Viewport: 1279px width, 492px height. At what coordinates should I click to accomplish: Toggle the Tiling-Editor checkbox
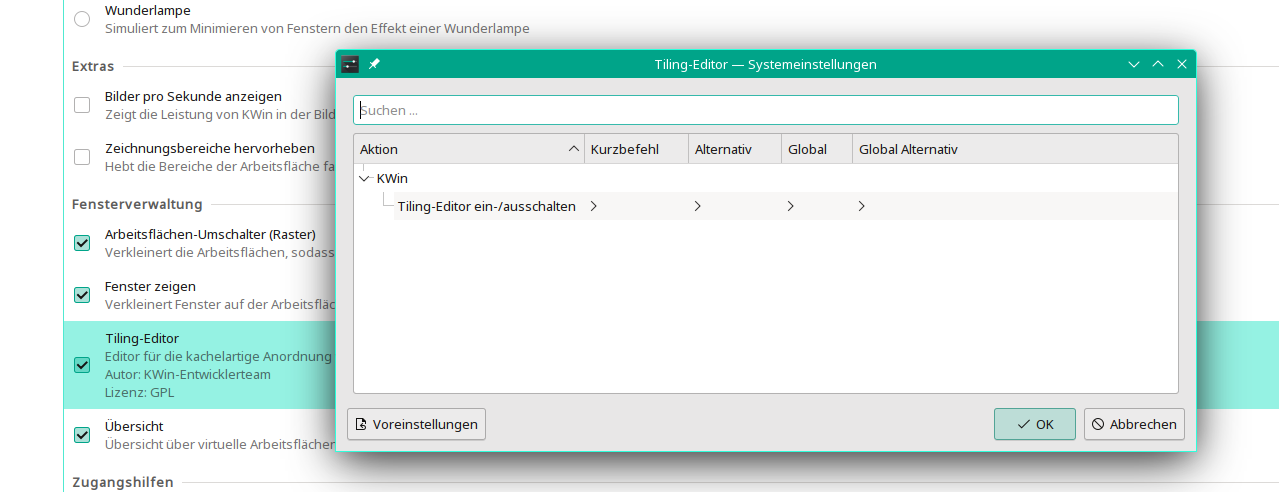(x=82, y=365)
